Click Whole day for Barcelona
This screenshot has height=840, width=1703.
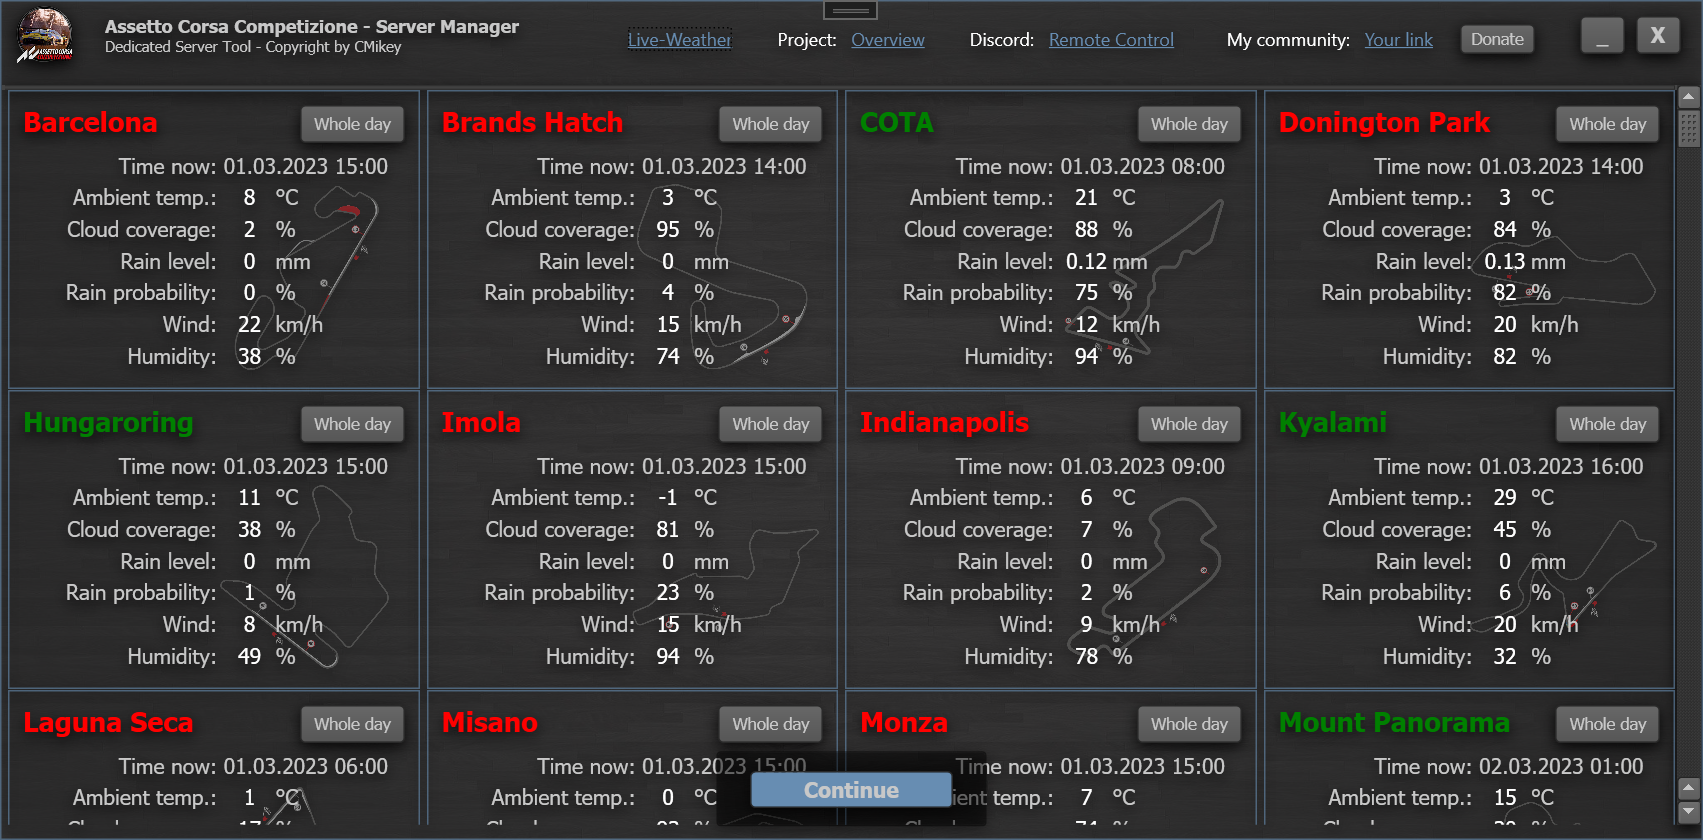pyautogui.click(x=352, y=124)
